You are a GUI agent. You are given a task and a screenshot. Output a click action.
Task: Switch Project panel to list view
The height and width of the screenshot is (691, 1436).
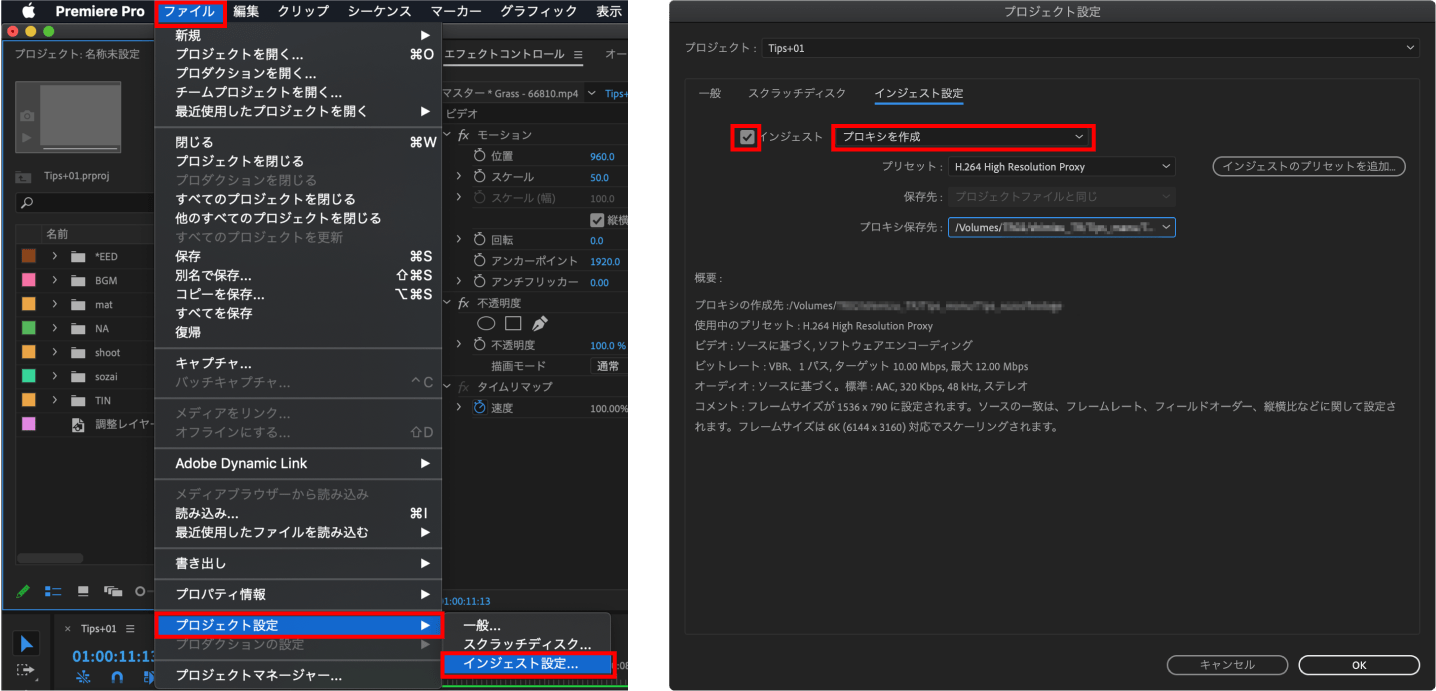(52, 590)
